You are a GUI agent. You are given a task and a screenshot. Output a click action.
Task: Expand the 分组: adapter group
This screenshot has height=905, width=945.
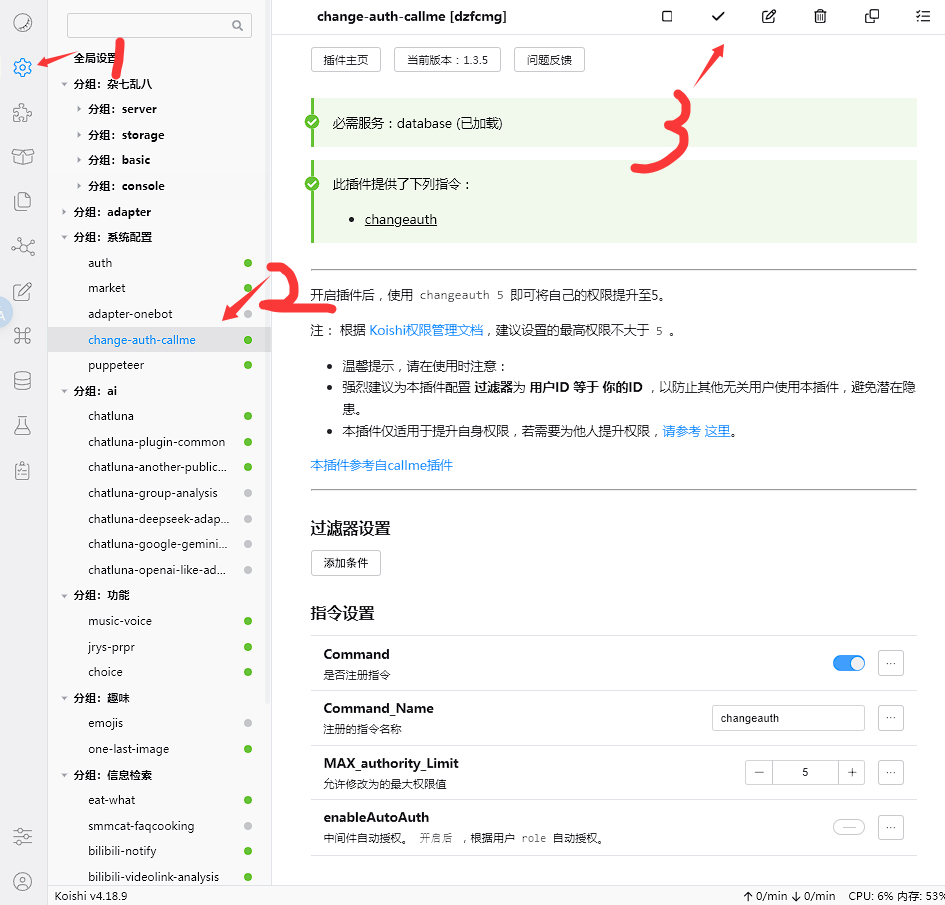coord(64,212)
